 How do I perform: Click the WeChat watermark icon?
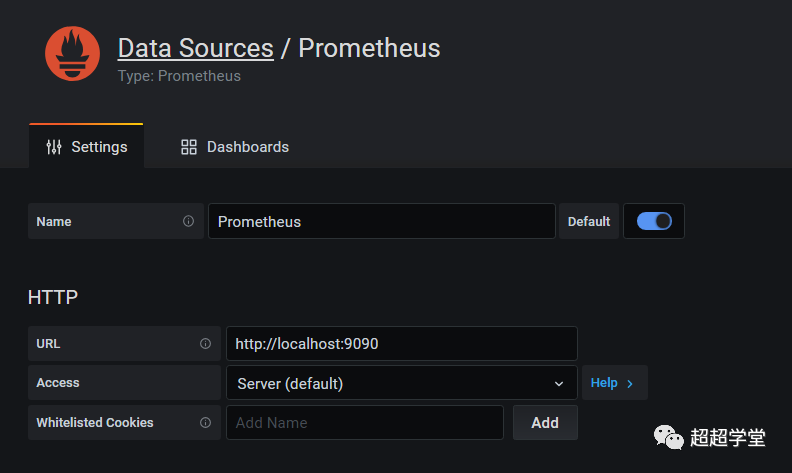667,437
